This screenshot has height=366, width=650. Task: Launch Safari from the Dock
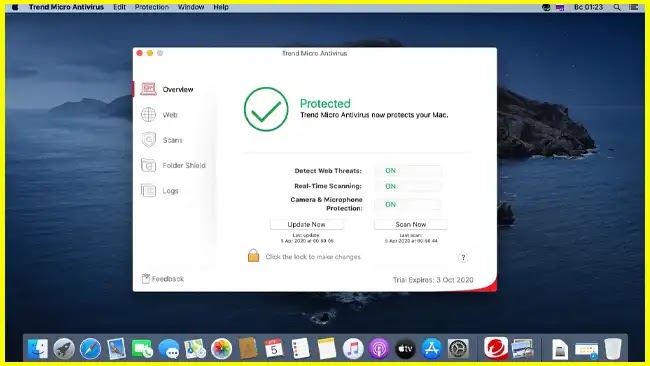pyautogui.click(x=90, y=348)
